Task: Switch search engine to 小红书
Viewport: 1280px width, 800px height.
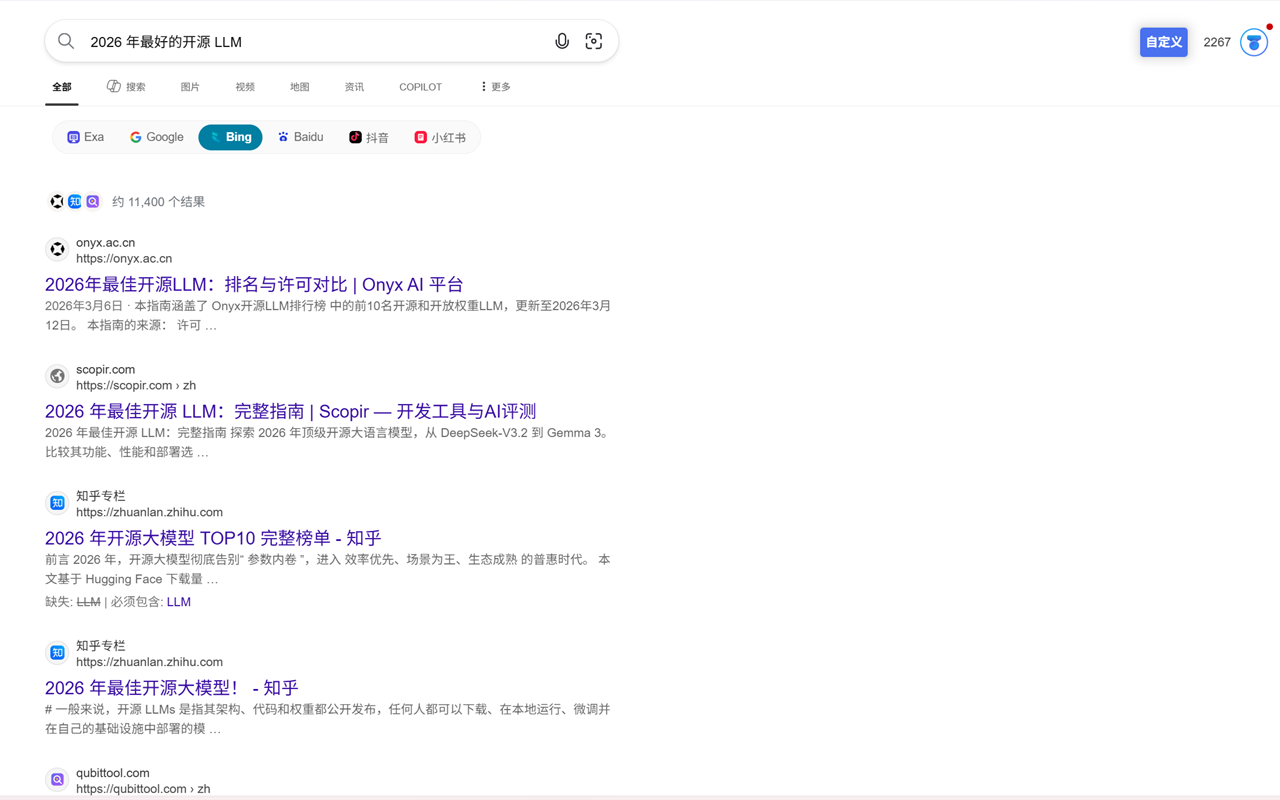Action: pos(441,137)
